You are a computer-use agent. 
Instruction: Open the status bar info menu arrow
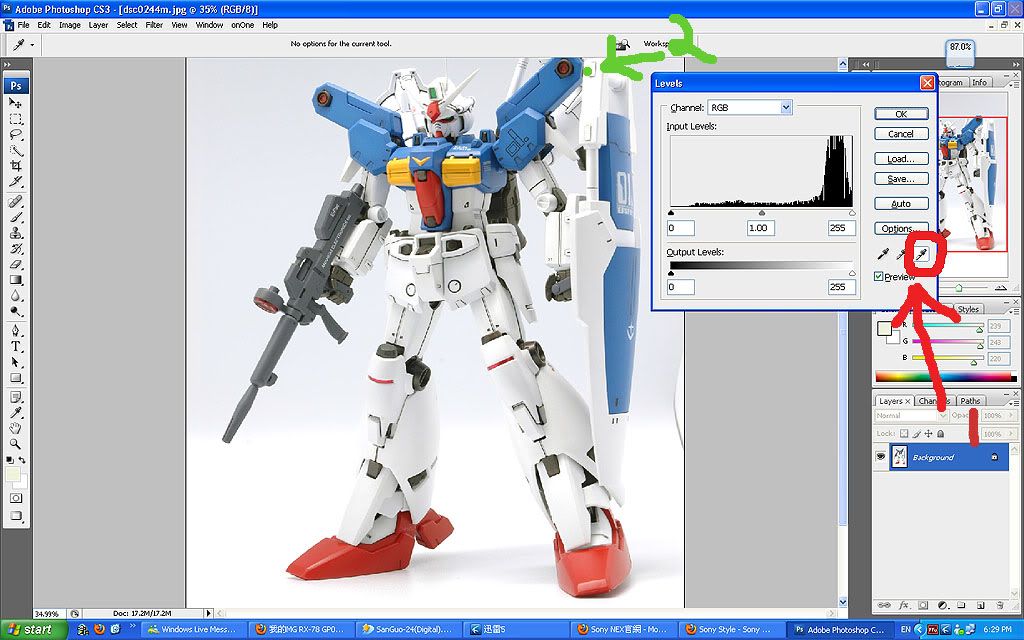point(209,613)
